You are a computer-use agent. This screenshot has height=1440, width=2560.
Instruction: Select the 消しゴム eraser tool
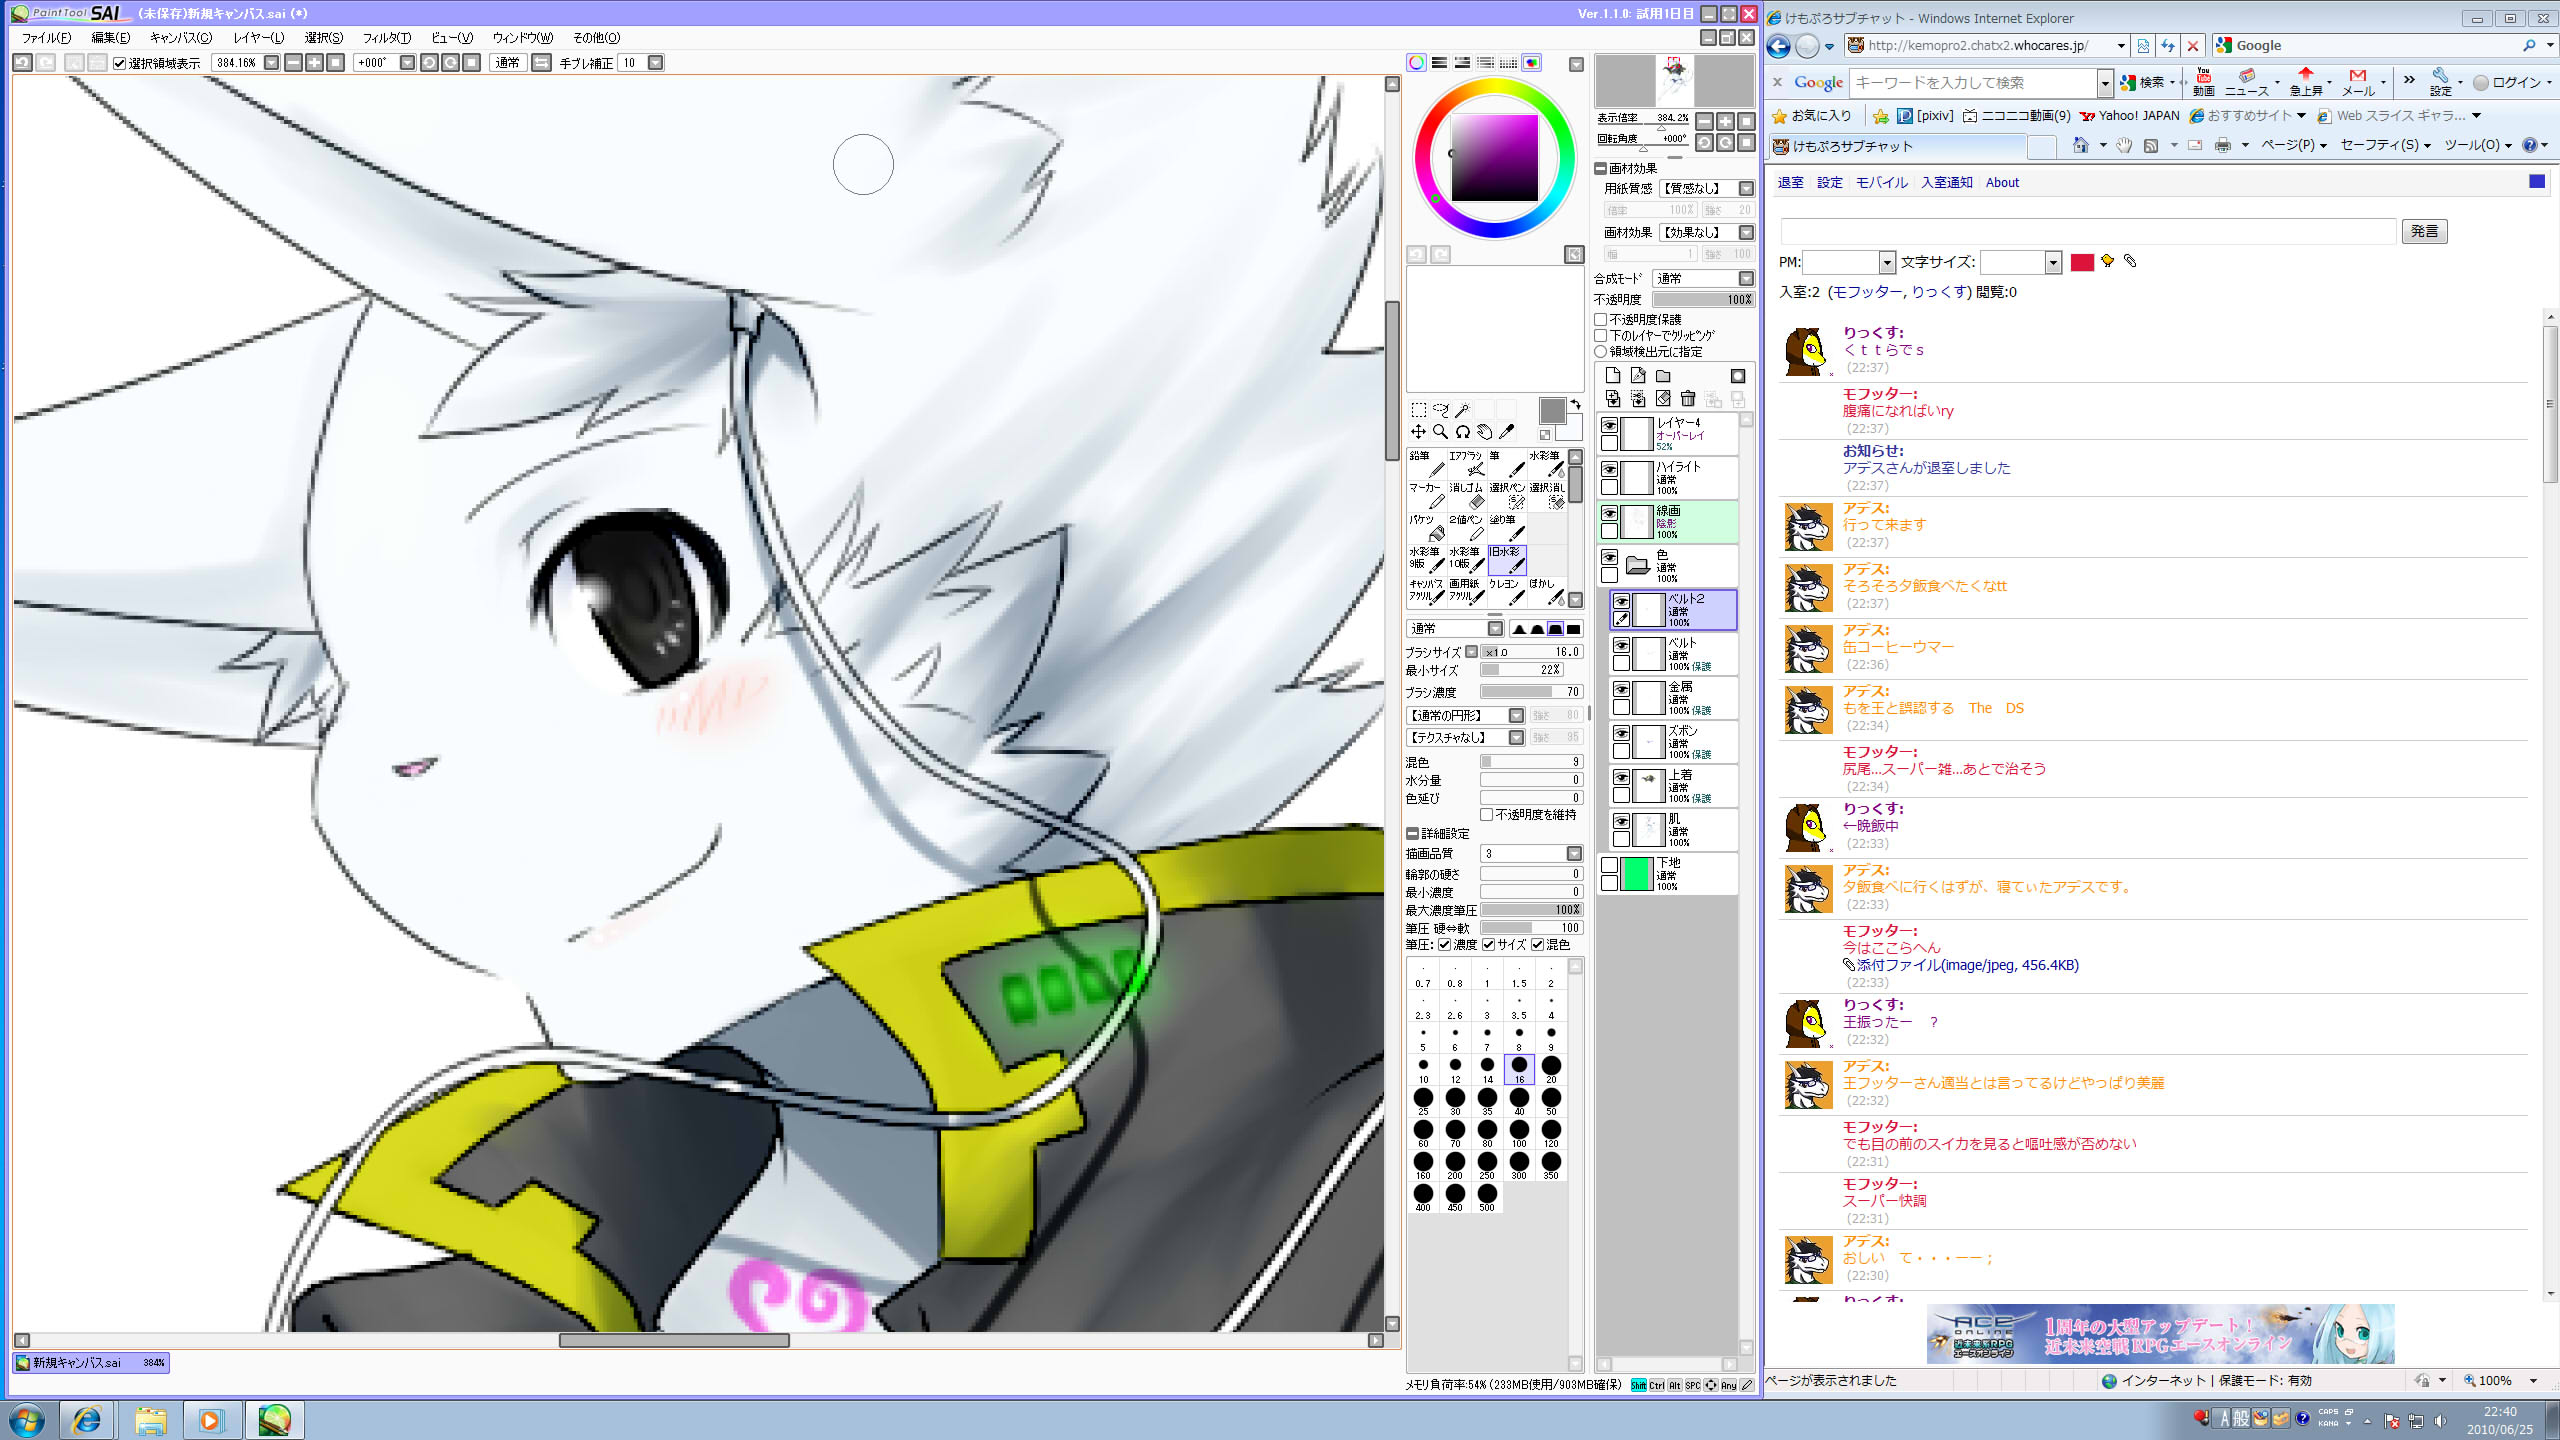tap(1465, 496)
